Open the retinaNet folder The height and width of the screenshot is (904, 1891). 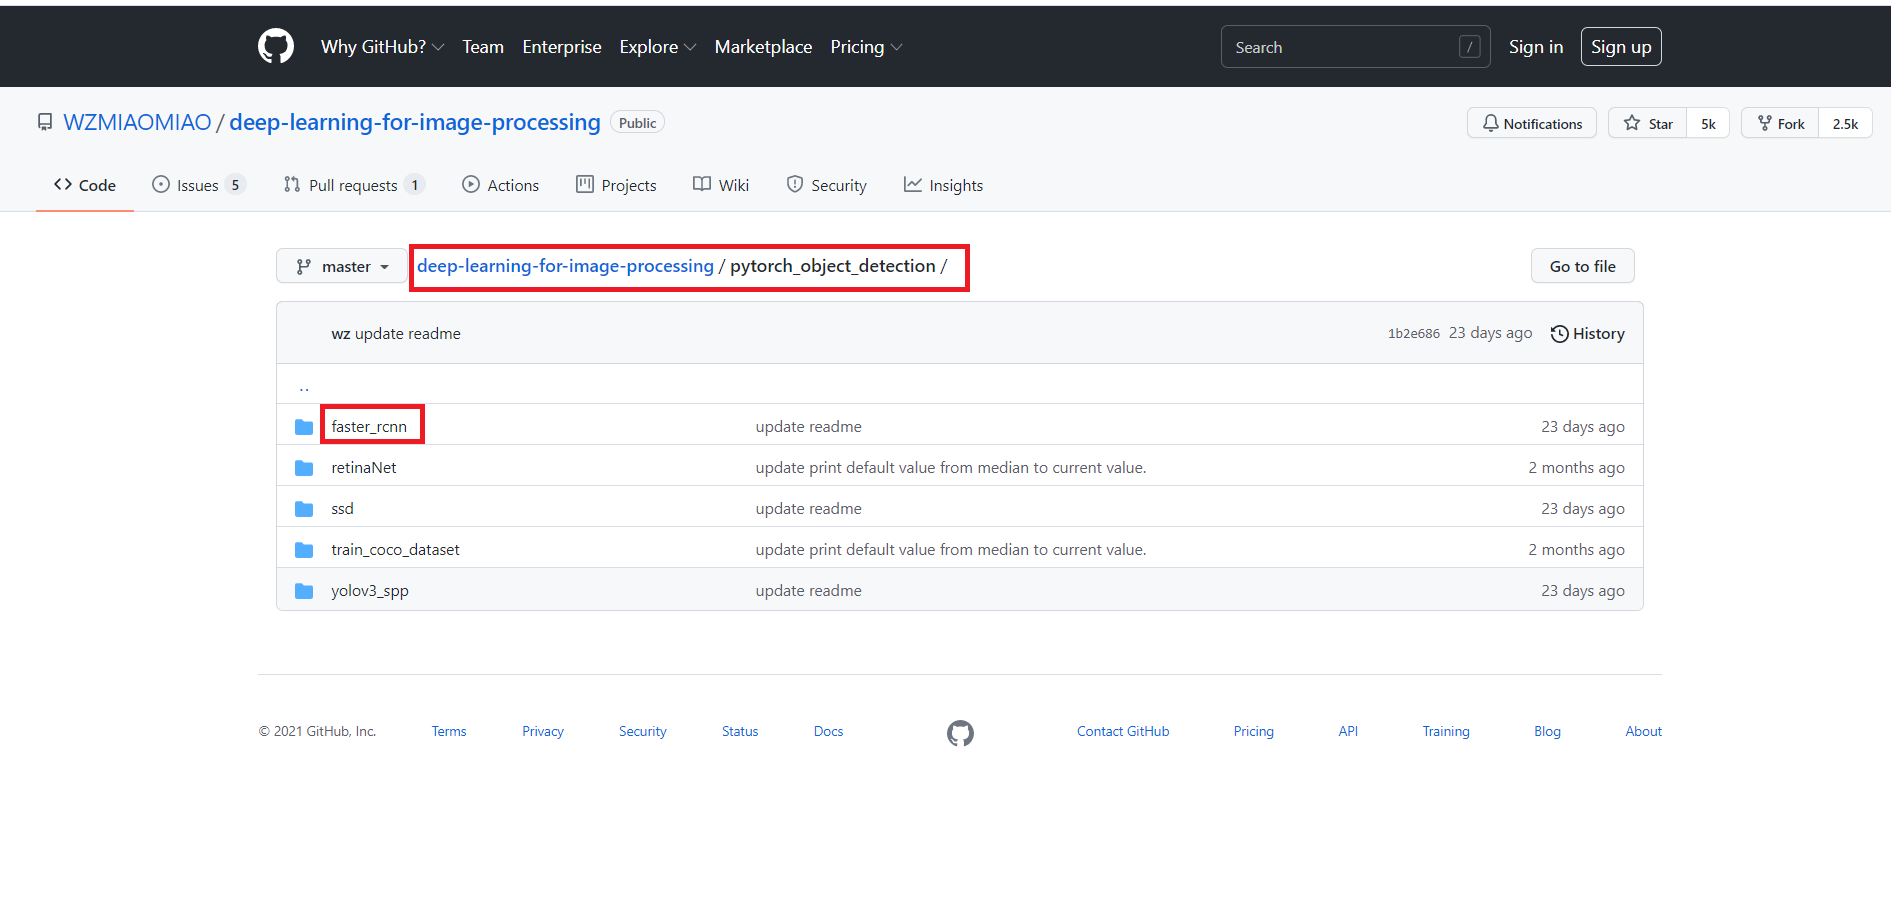tap(364, 468)
